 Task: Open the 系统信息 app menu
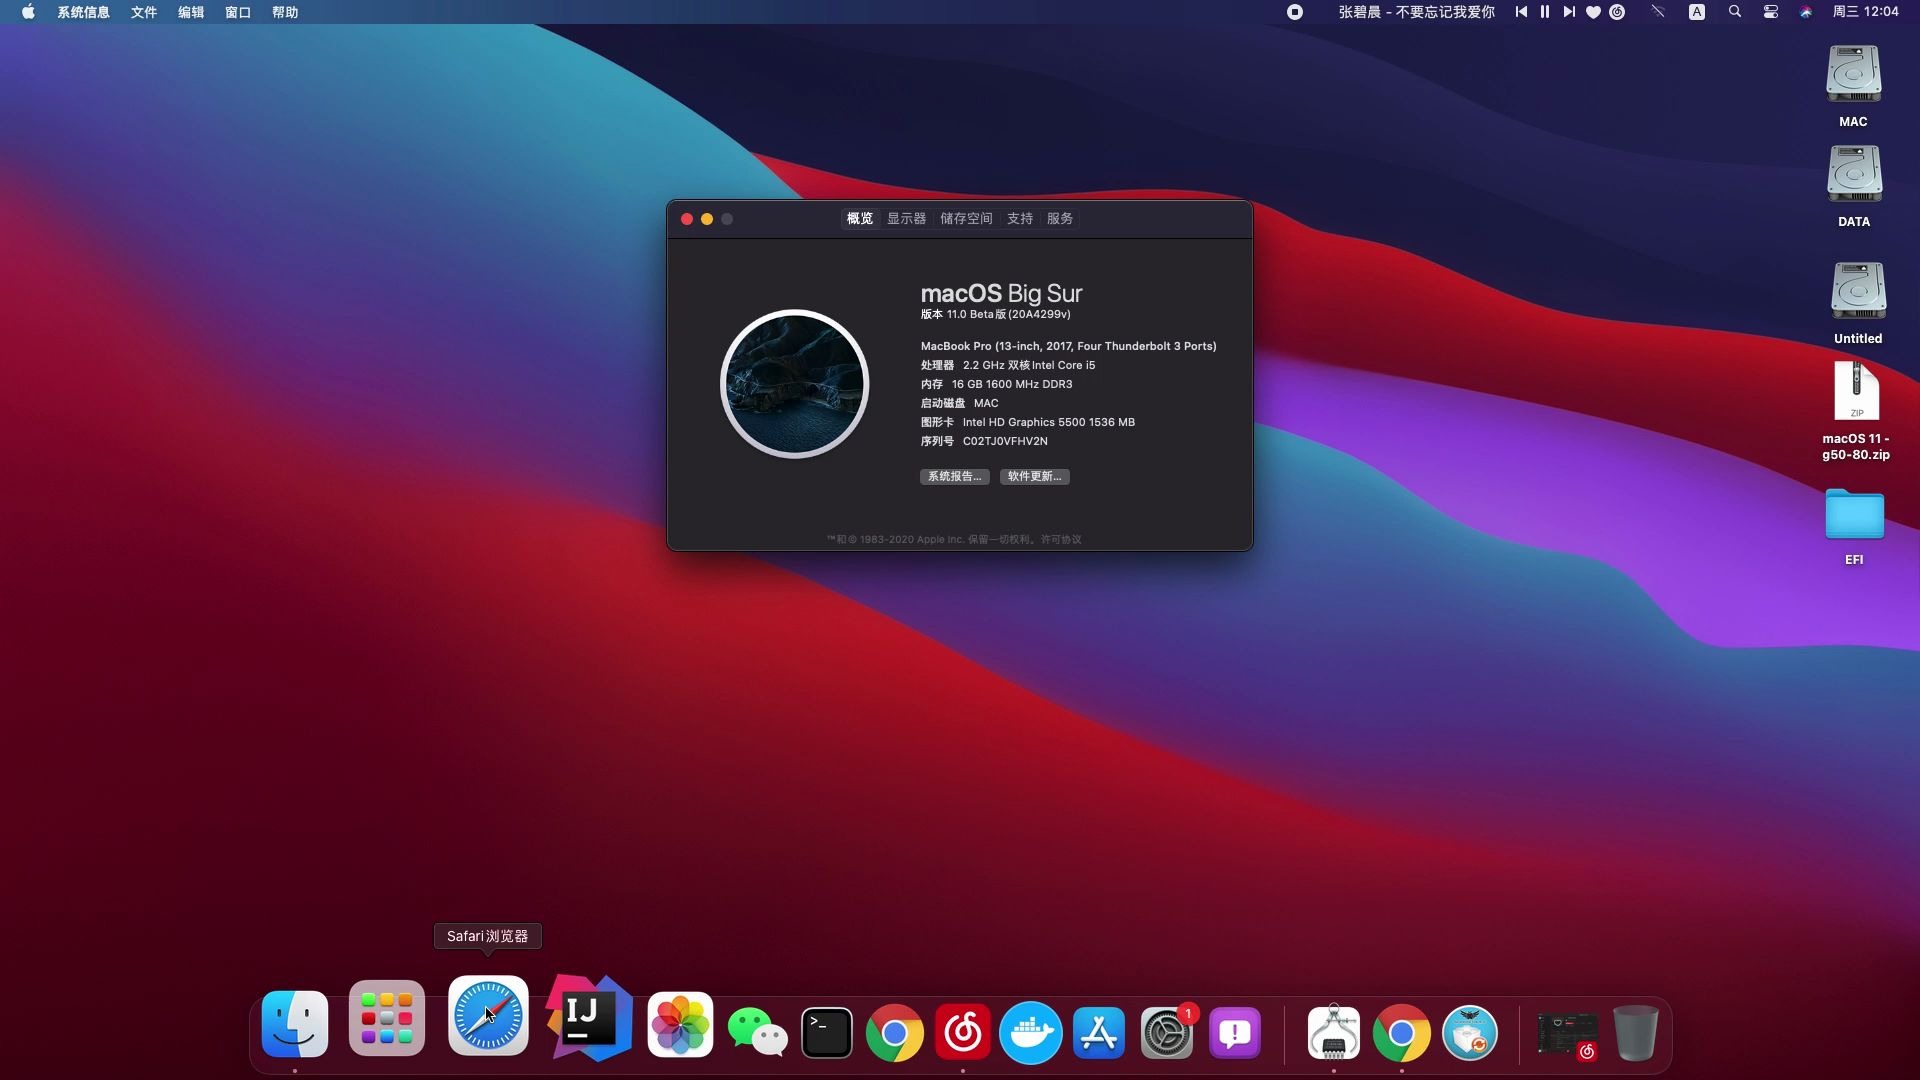[x=83, y=12]
